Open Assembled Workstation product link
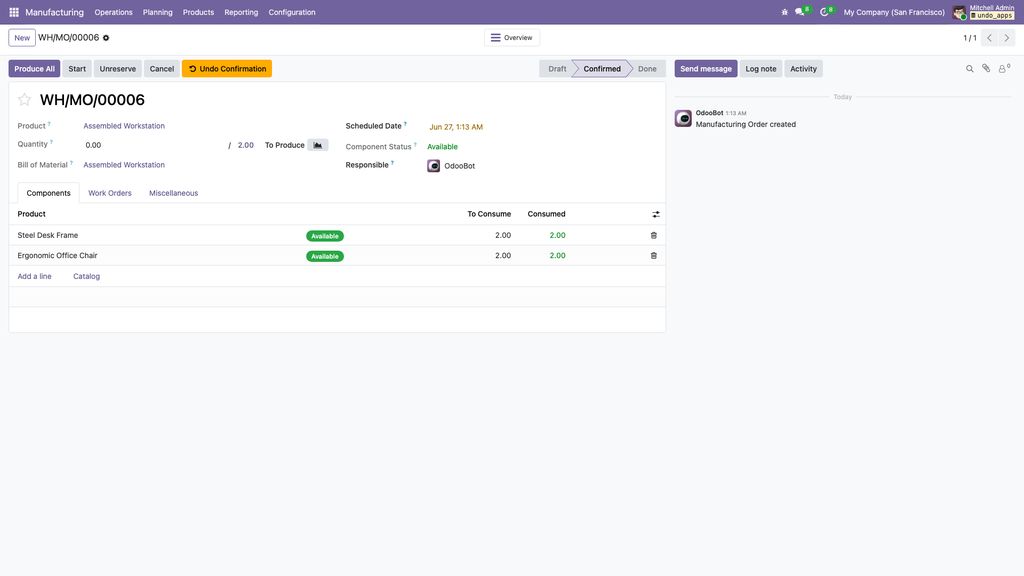The width and height of the screenshot is (1024, 576). click(x=124, y=126)
